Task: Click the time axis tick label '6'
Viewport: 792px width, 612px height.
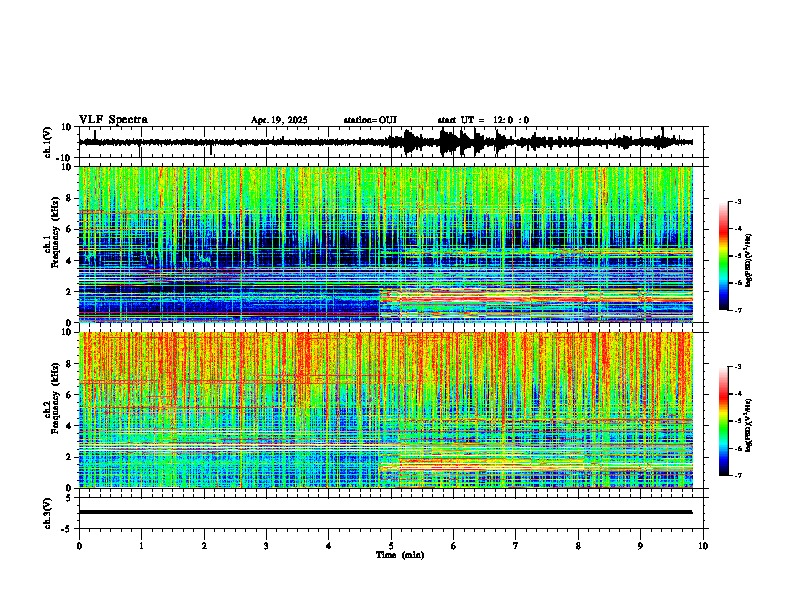Action: 454,546
